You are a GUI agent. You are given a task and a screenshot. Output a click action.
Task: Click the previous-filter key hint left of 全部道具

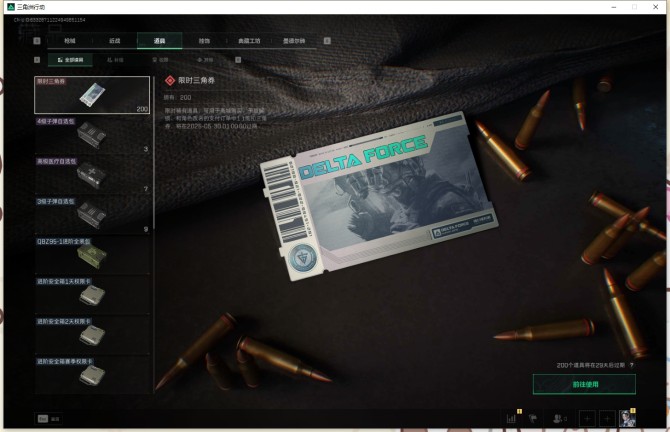pos(37,60)
